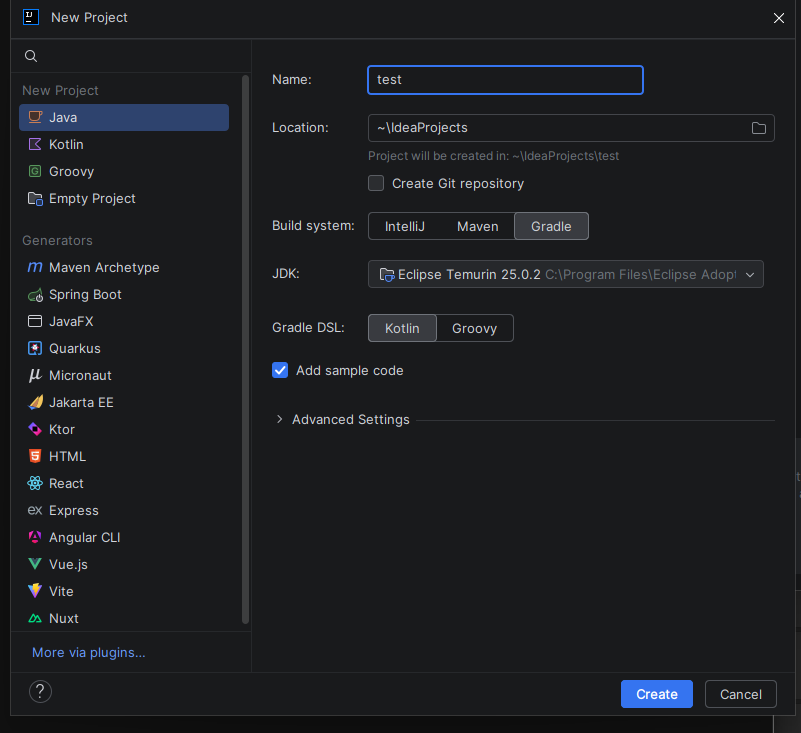This screenshot has height=733, width=801.
Task: Click the search magnifier icon
Action: 31,56
